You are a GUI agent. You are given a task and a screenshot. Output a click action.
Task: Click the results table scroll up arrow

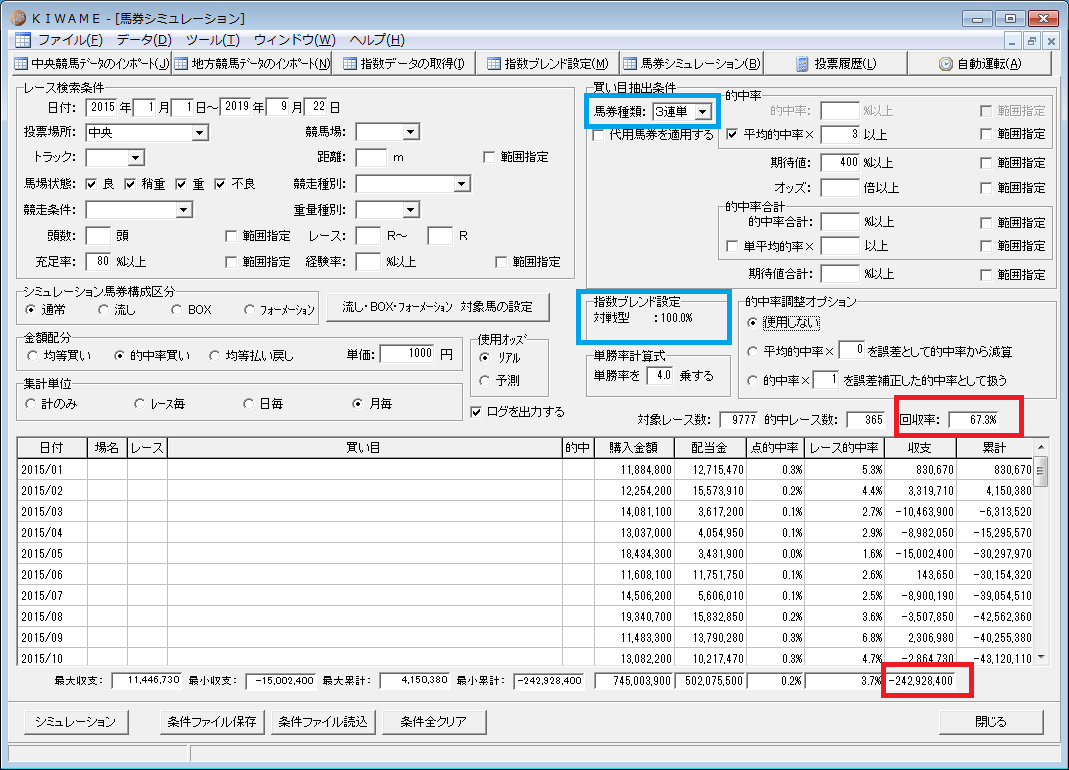[1041, 447]
